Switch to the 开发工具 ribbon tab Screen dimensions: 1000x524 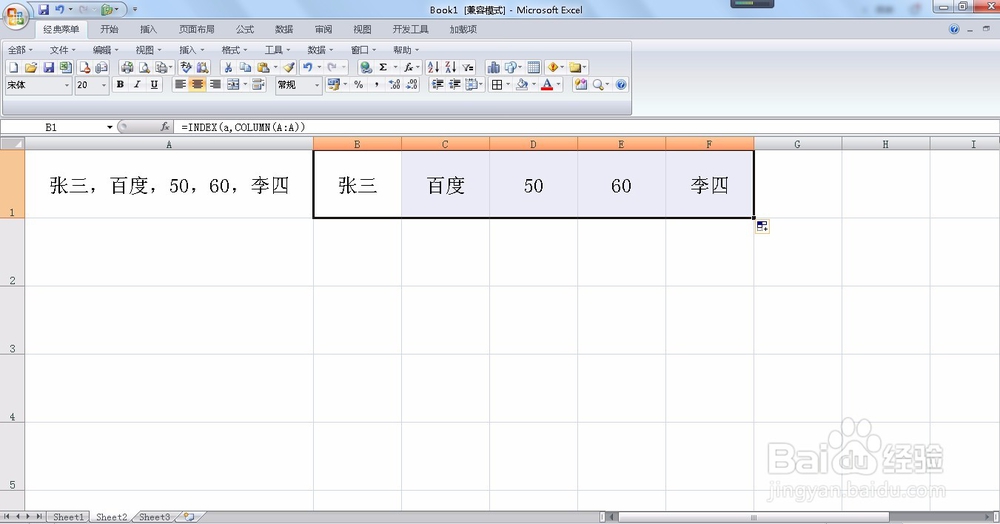(411, 29)
